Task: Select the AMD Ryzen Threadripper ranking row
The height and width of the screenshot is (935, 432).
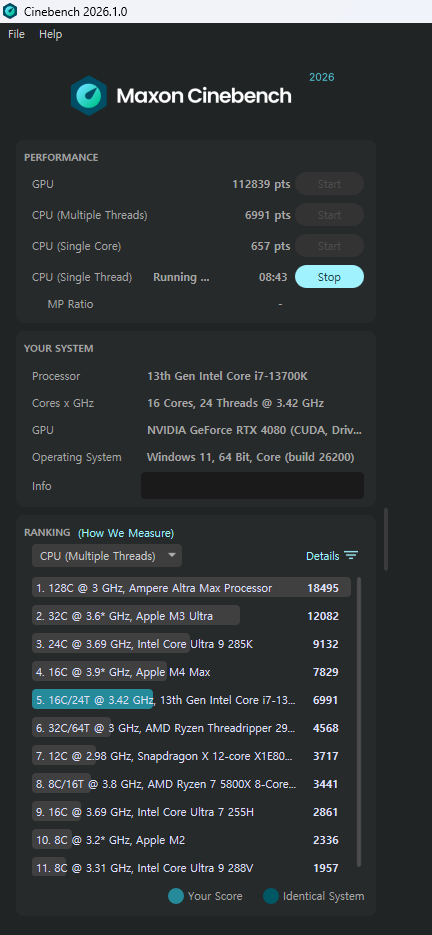Action: click(191, 728)
